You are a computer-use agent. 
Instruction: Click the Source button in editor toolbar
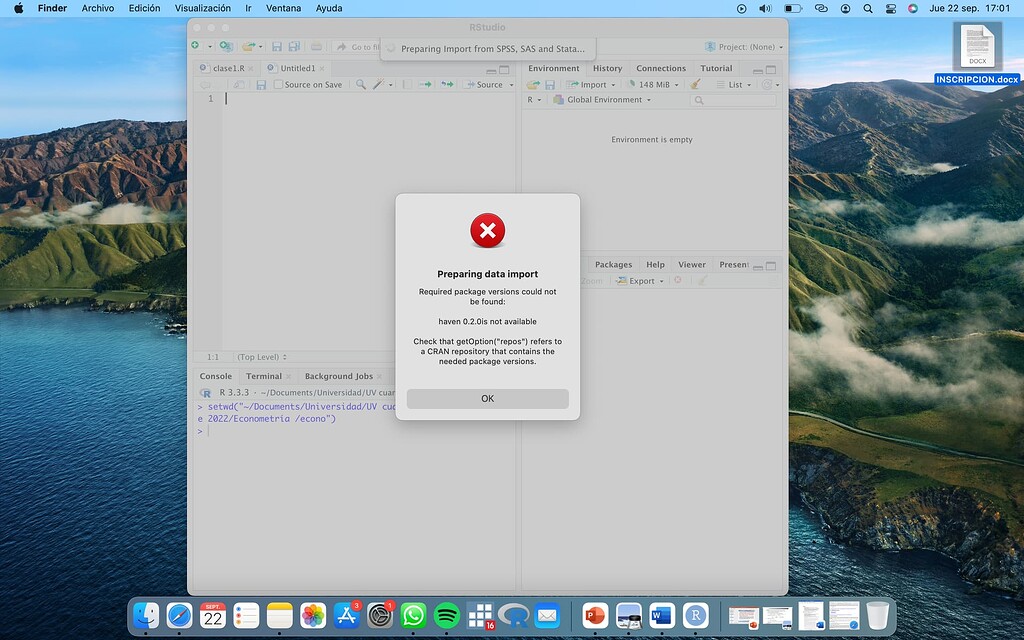[x=485, y=85]
